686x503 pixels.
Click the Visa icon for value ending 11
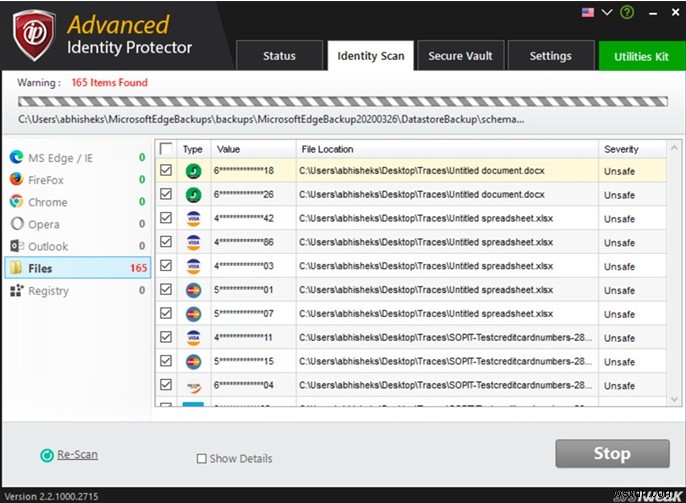point(193,338)
